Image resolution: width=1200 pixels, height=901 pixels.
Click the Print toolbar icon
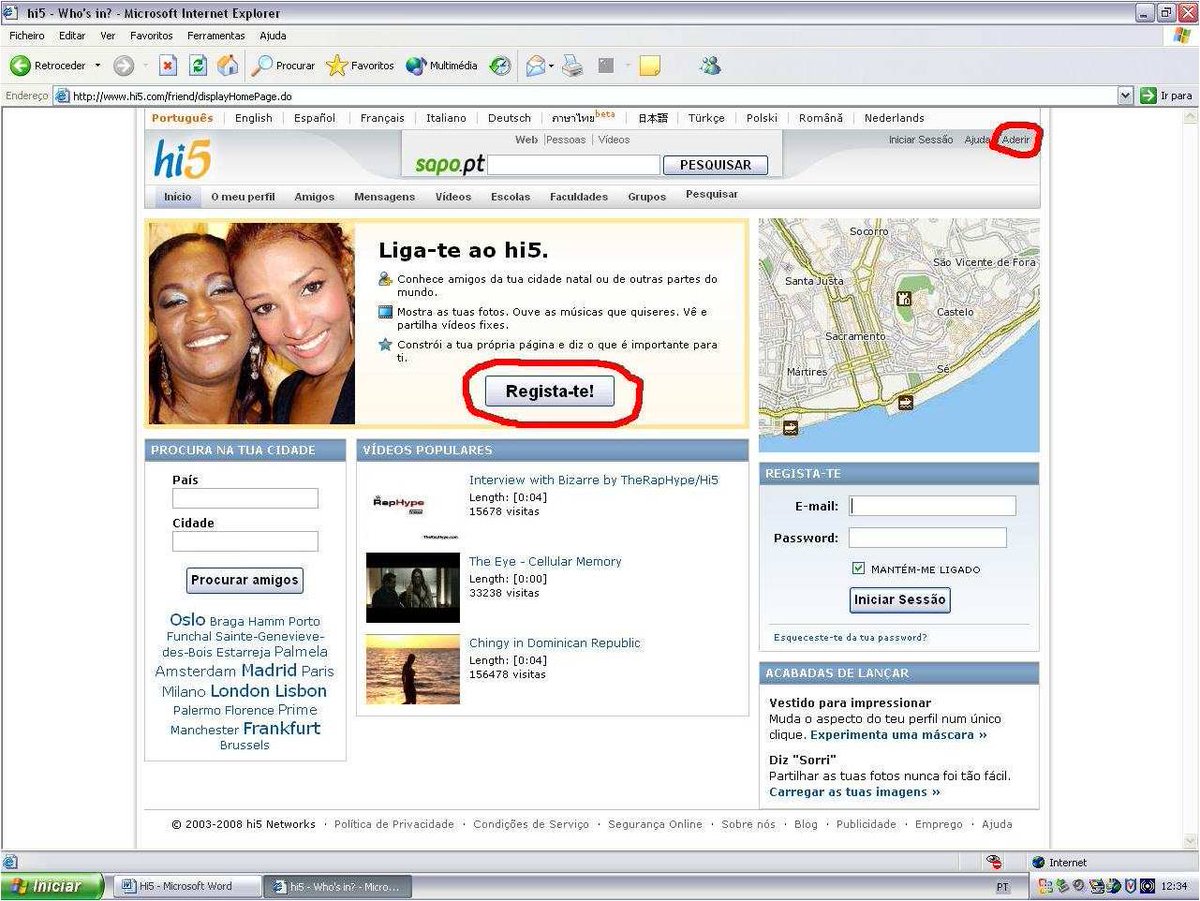572,66
